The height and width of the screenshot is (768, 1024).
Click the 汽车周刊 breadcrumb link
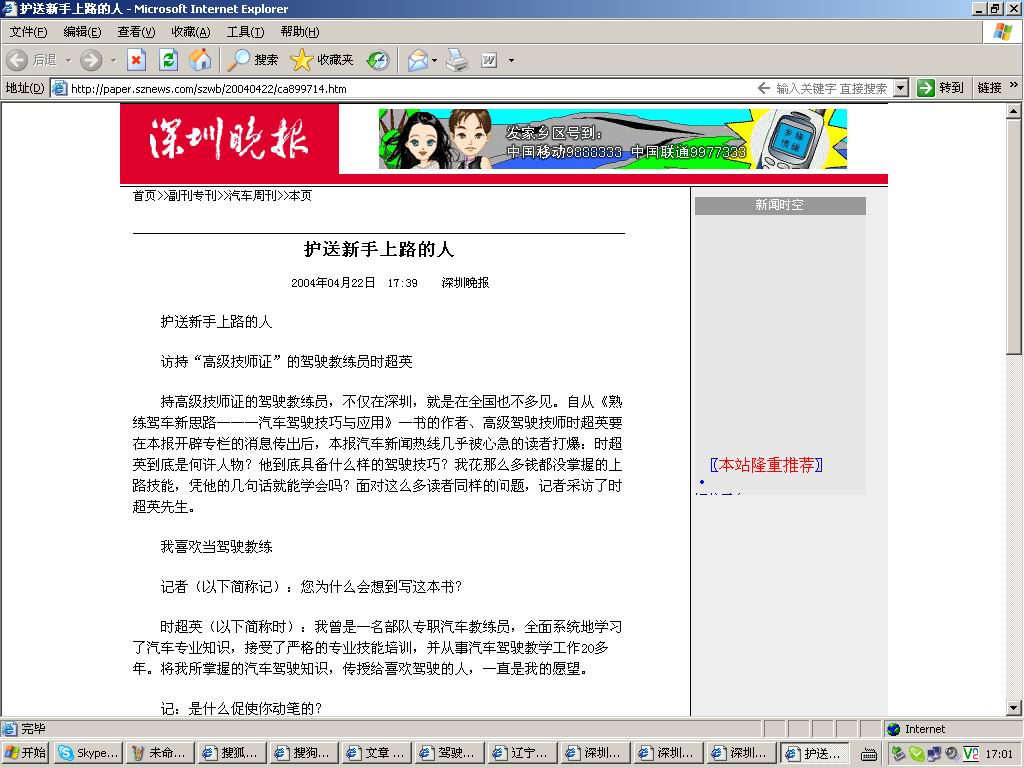point(253,196)
